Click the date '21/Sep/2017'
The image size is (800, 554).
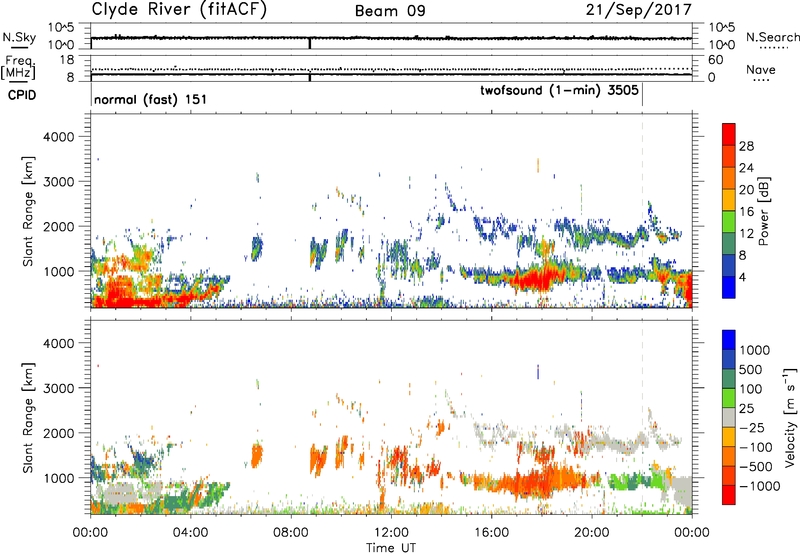(639, 10)
